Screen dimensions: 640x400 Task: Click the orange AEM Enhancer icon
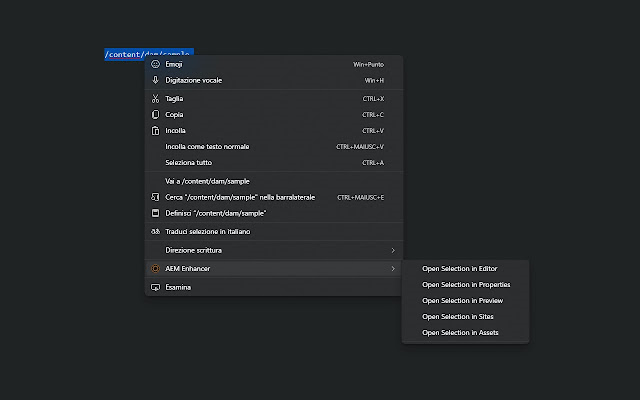point(155,268)
